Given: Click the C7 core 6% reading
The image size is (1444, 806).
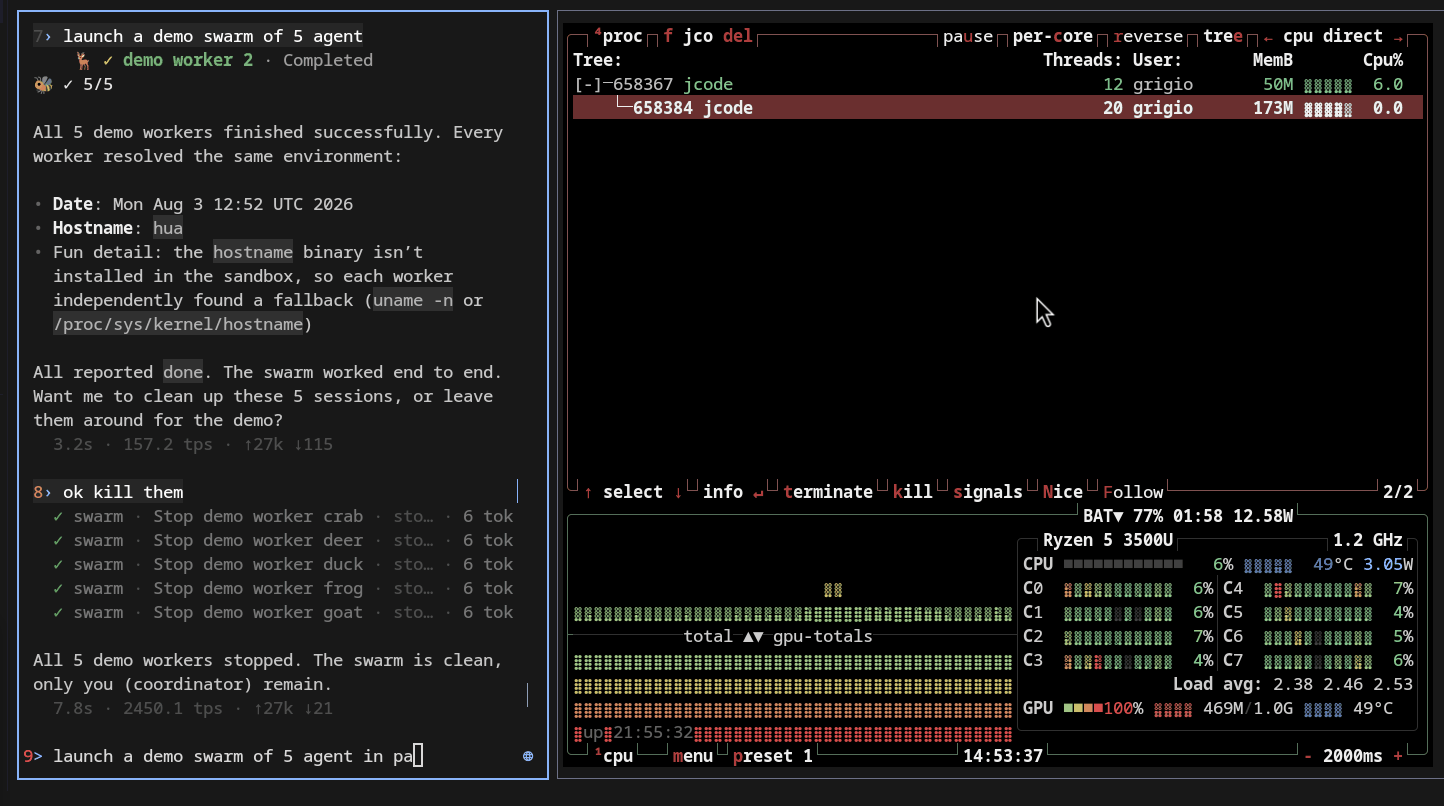Looking at the screenshot, I should point(1403,660).
